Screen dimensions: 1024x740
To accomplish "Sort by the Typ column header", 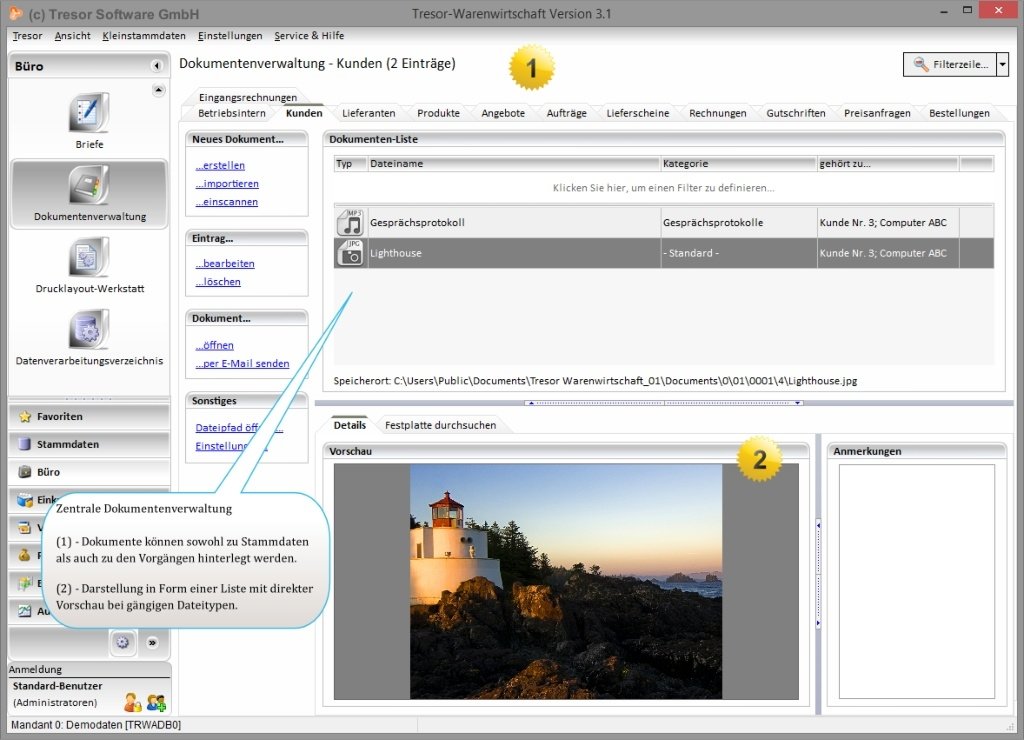I will click(350, 164).
